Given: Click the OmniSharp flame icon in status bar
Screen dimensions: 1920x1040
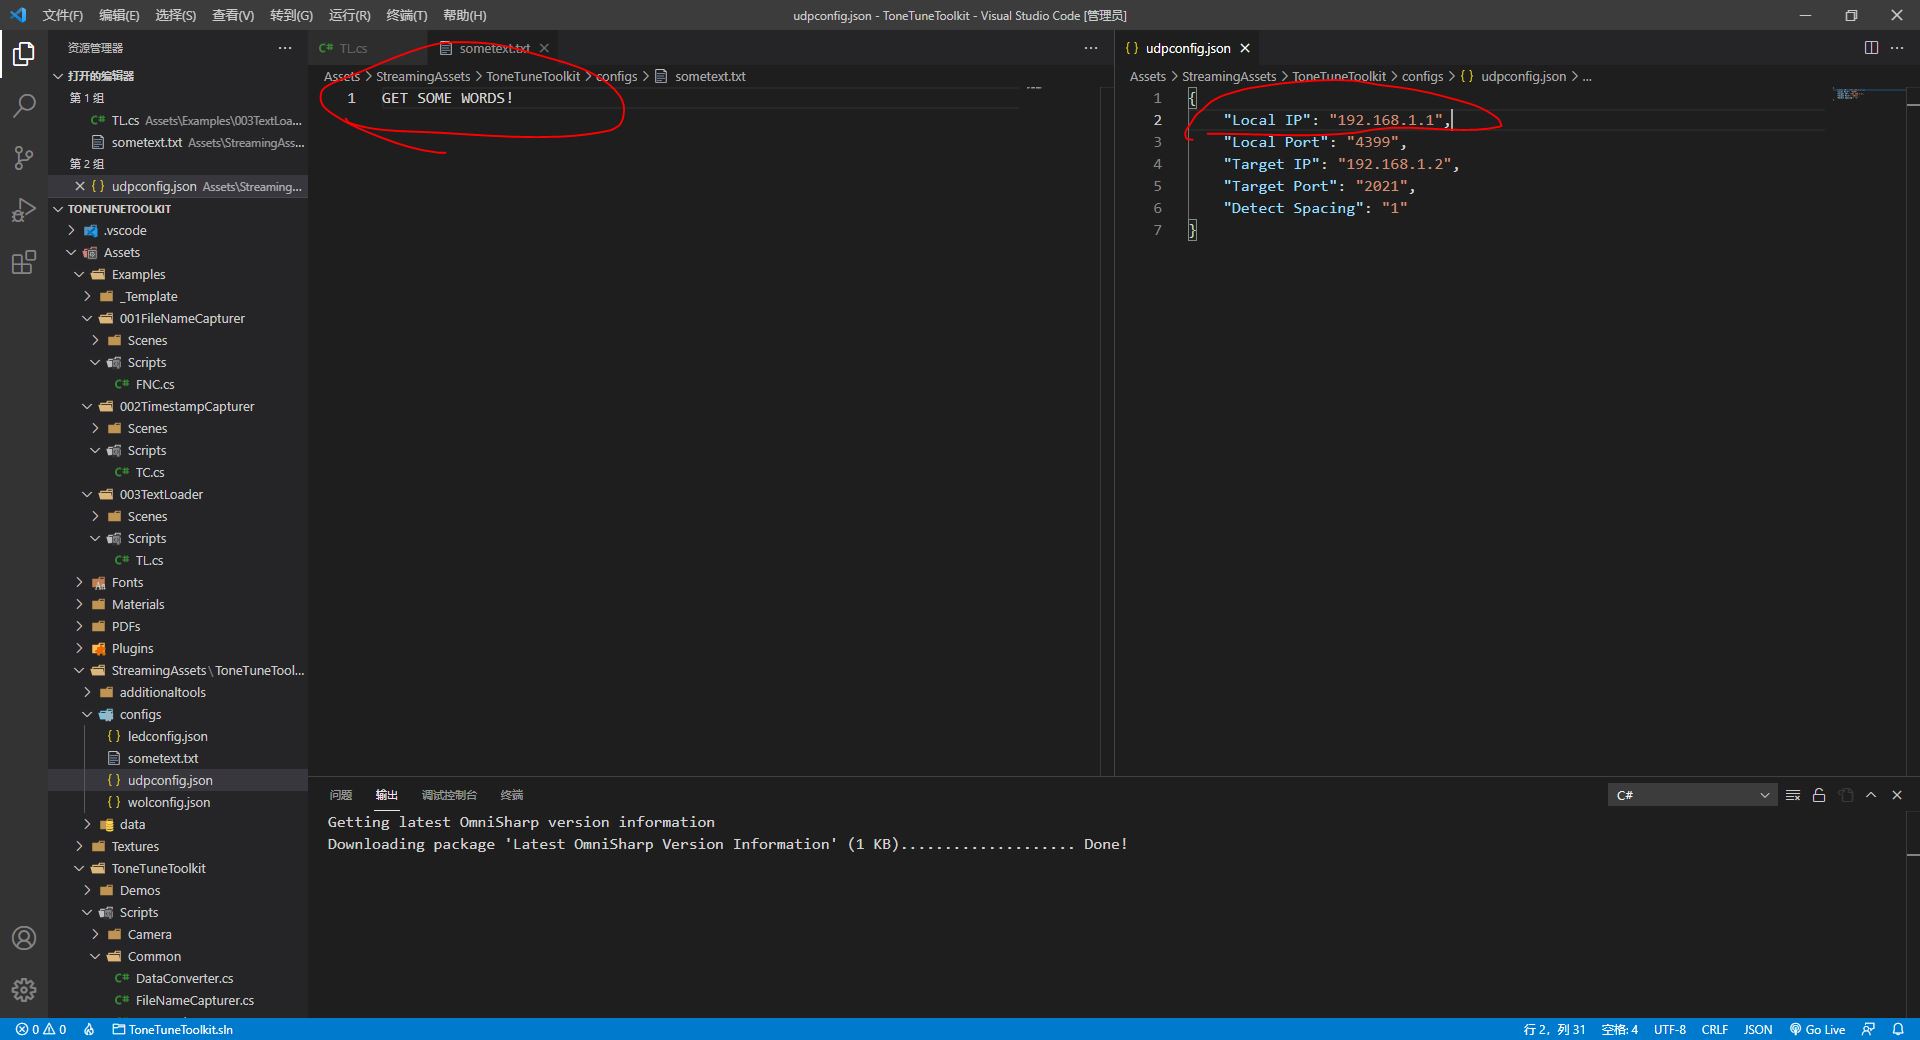Looking at the screenshot, I should coord(89,1029).
